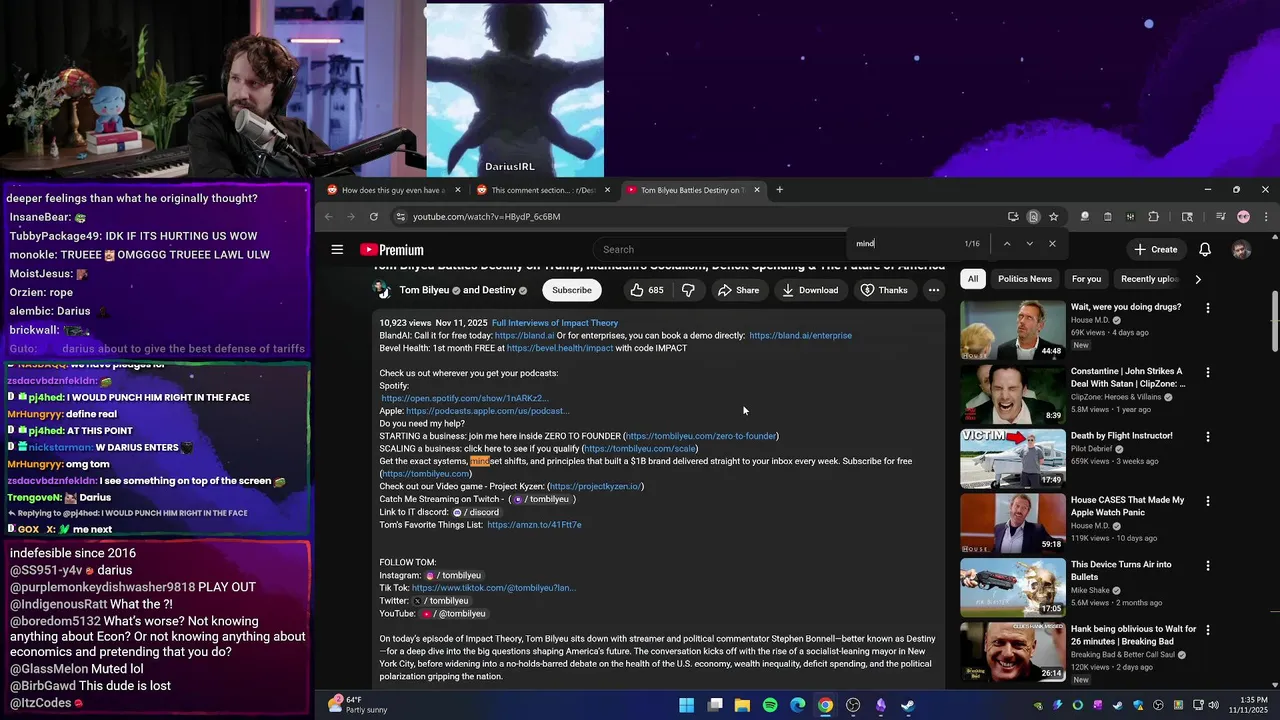Like the video with 685 likes
The image size is (1280, 720).
pyautogui.click(x=646, y=290)
